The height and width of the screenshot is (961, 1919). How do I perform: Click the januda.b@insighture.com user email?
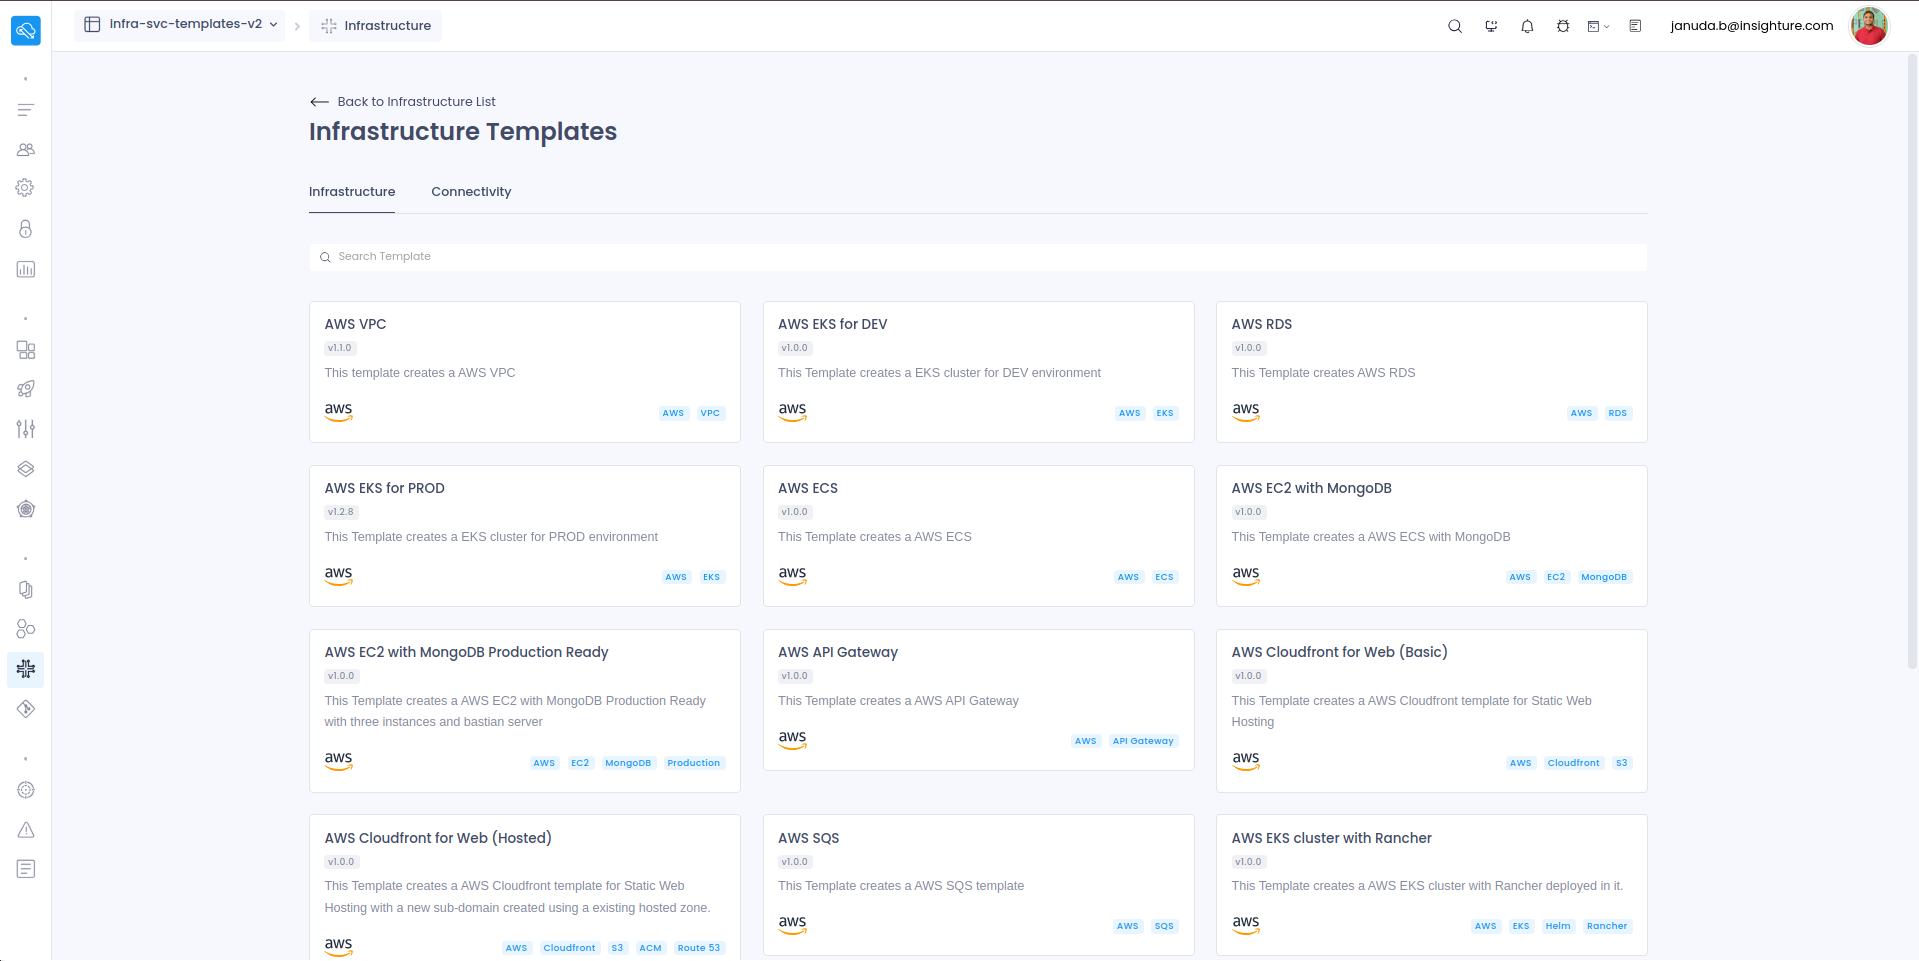[1752, 26]
